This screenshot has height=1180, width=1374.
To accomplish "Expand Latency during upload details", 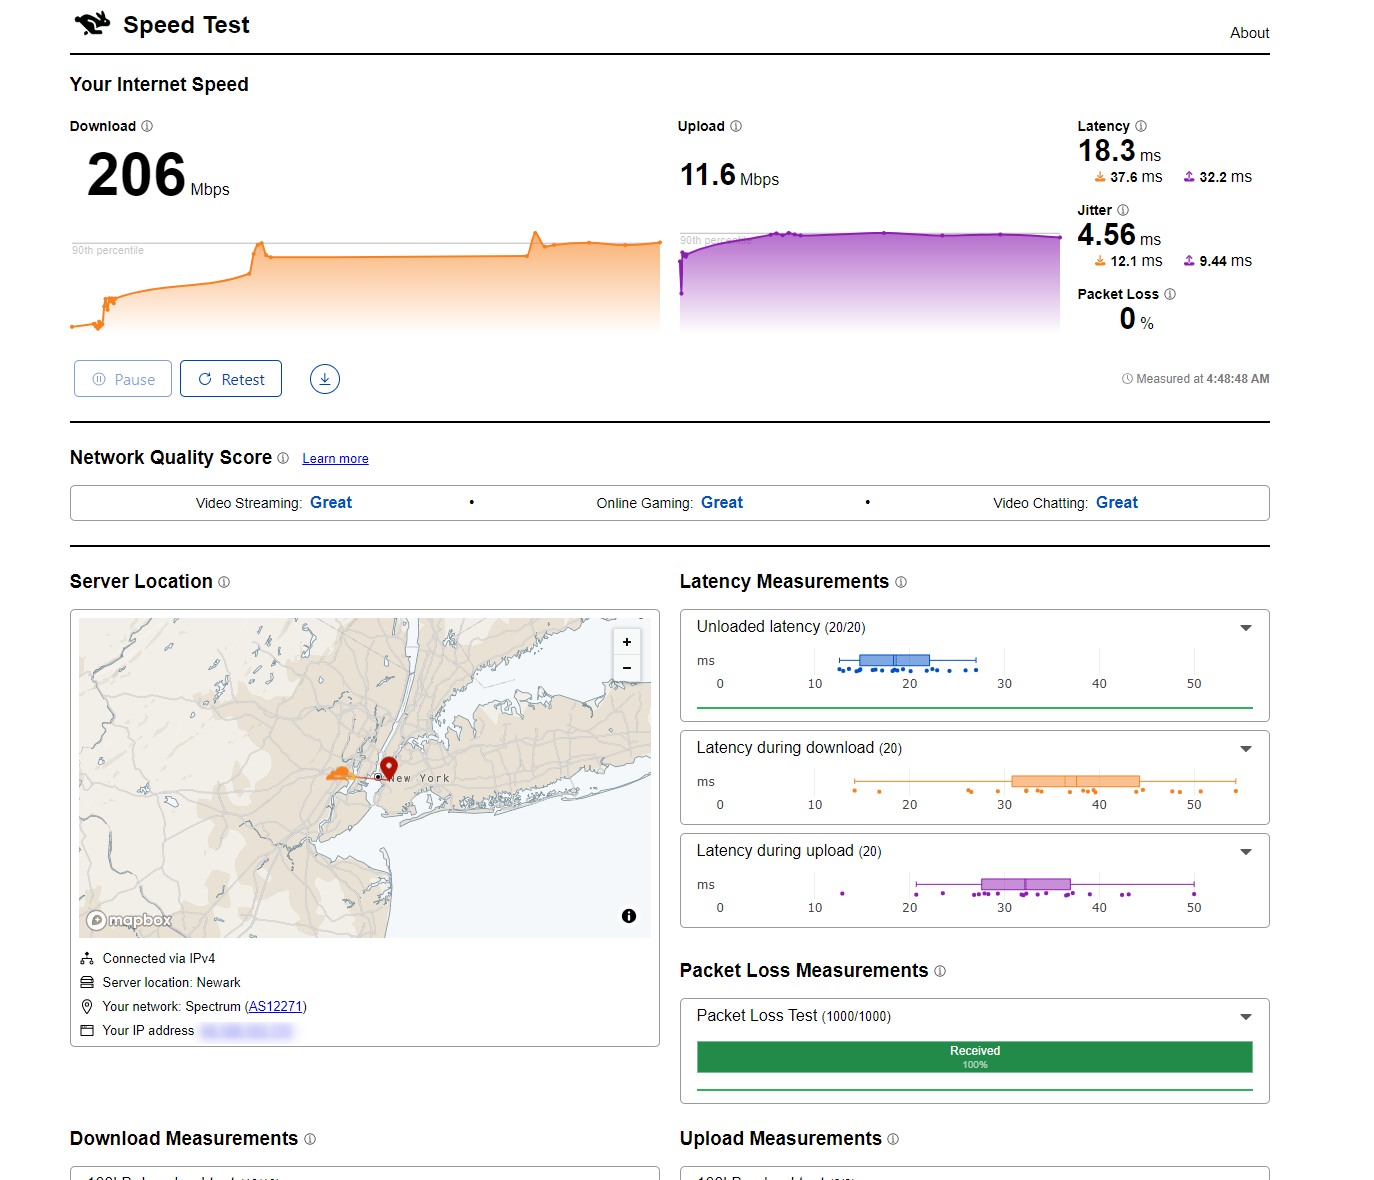I will click(1246, 852).
